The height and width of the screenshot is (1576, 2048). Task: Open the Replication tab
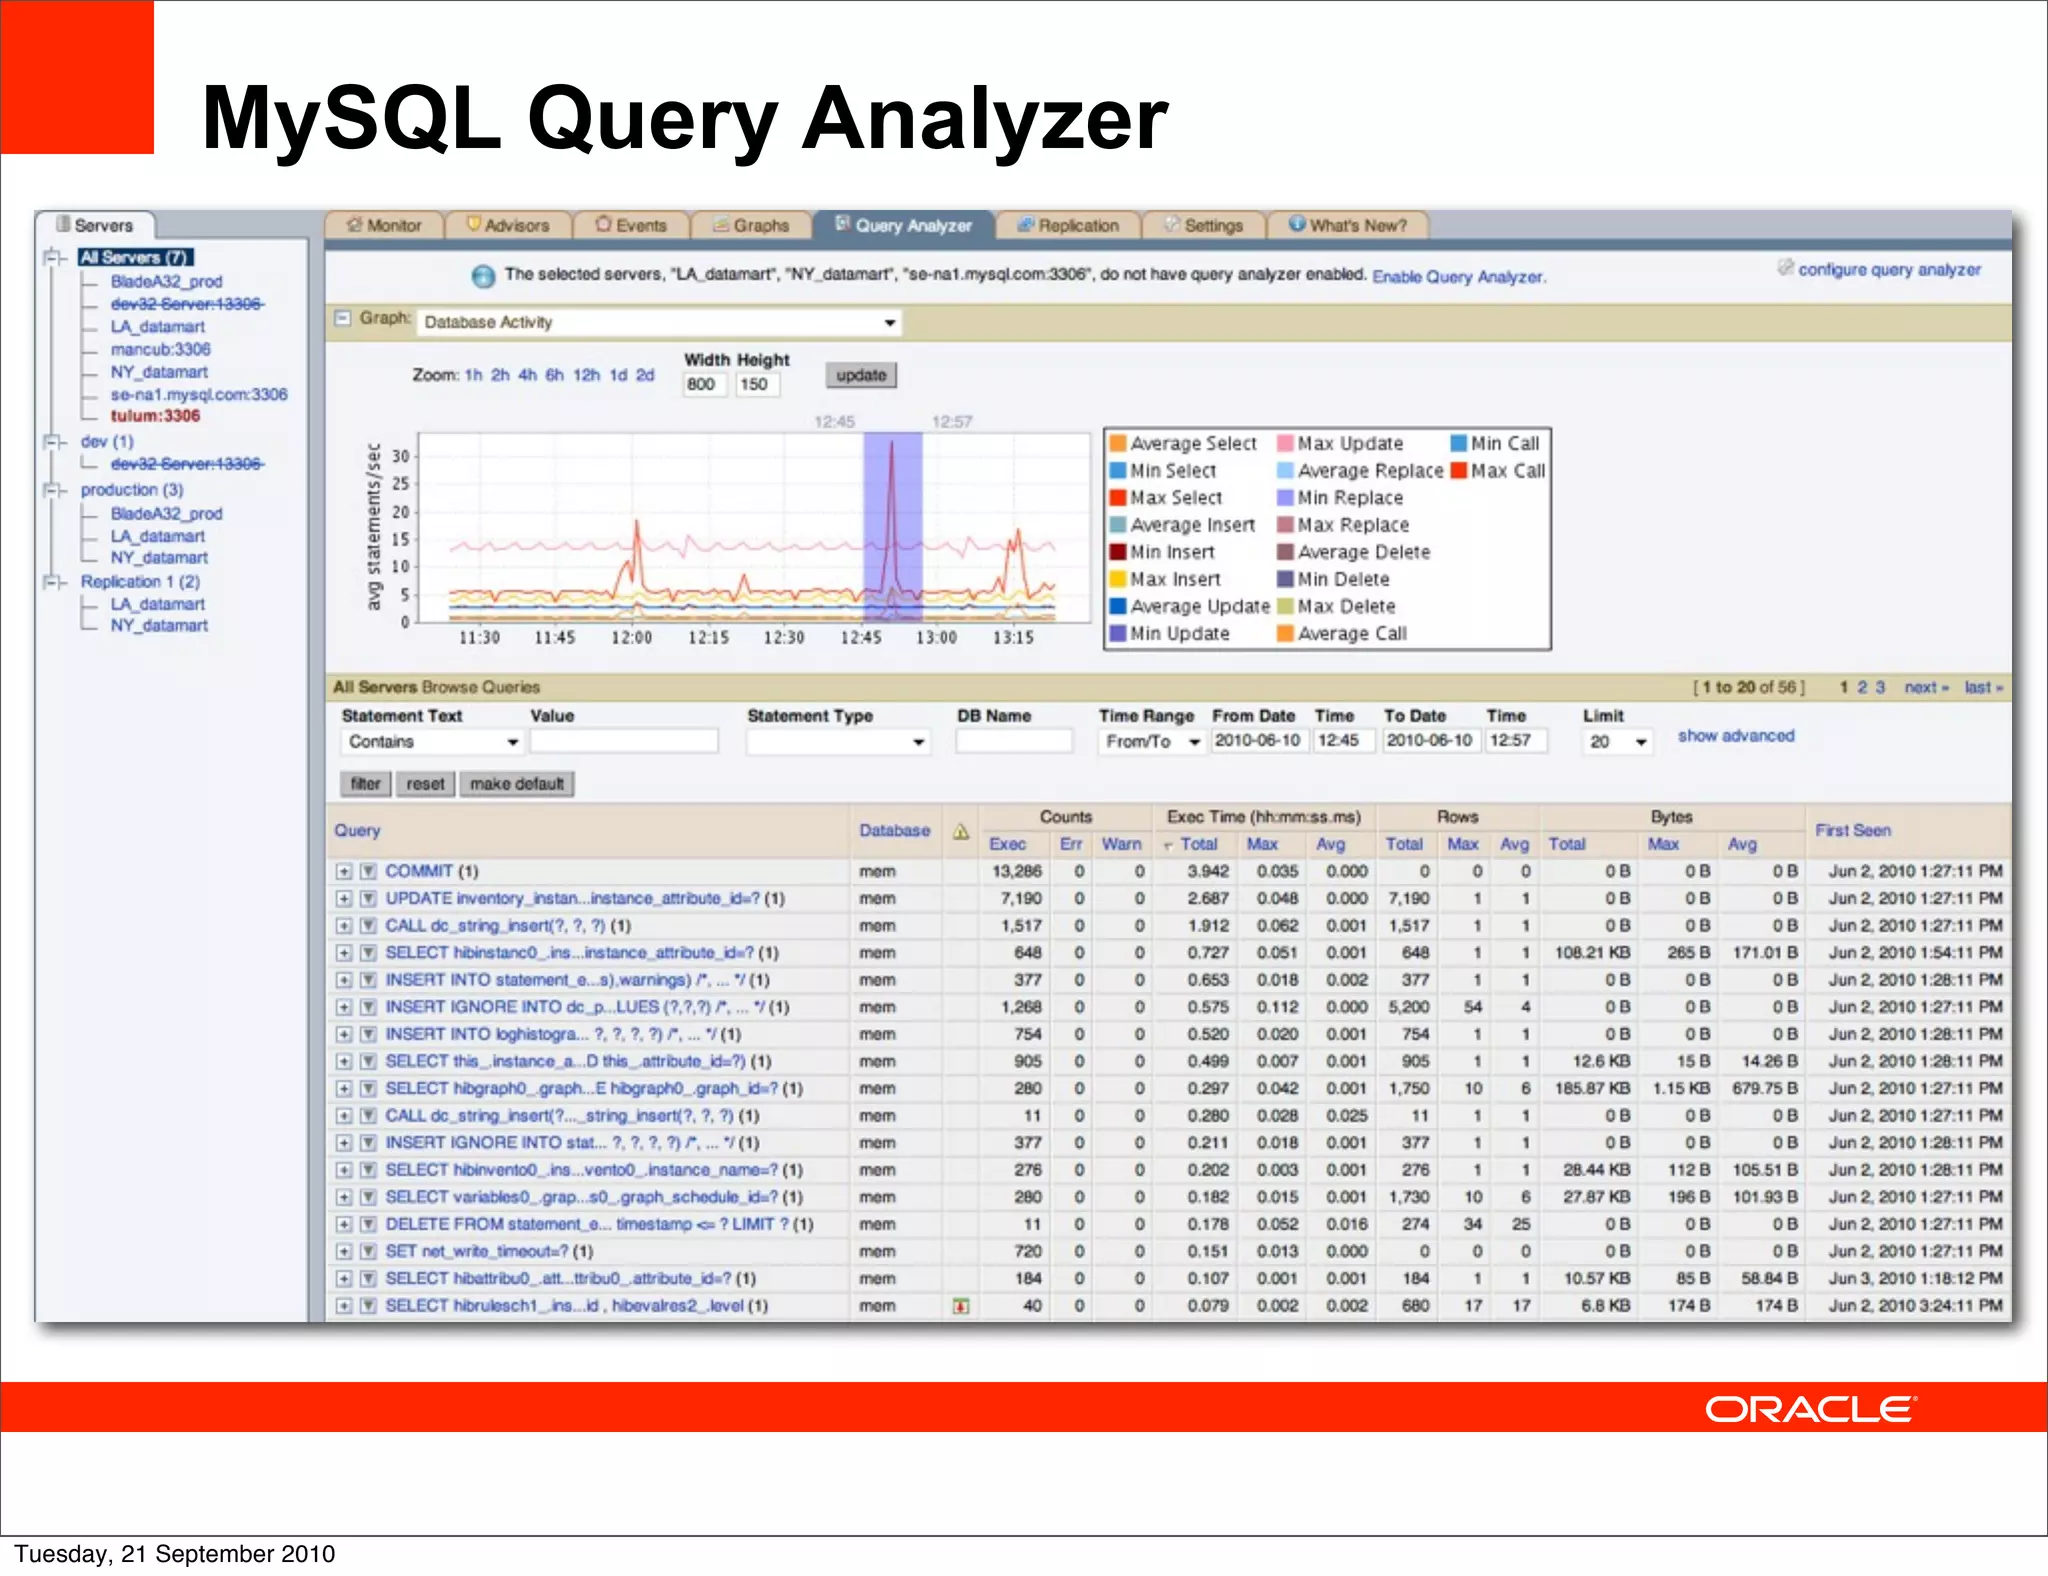point(1068,225)
